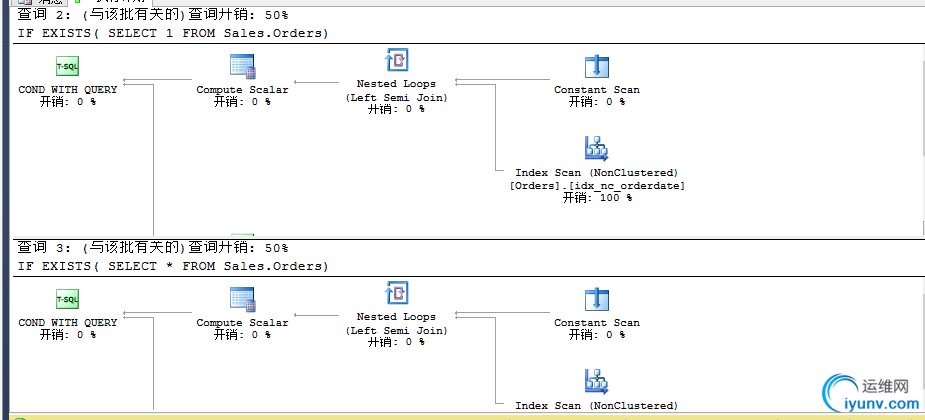Click 'Constant Scan' label in query 3
Image resolution: width=925 pixels, height=420 pixels.
[x=597, y=323]
